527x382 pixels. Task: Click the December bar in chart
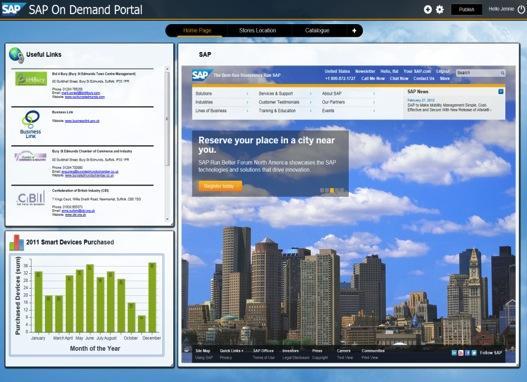152,298
